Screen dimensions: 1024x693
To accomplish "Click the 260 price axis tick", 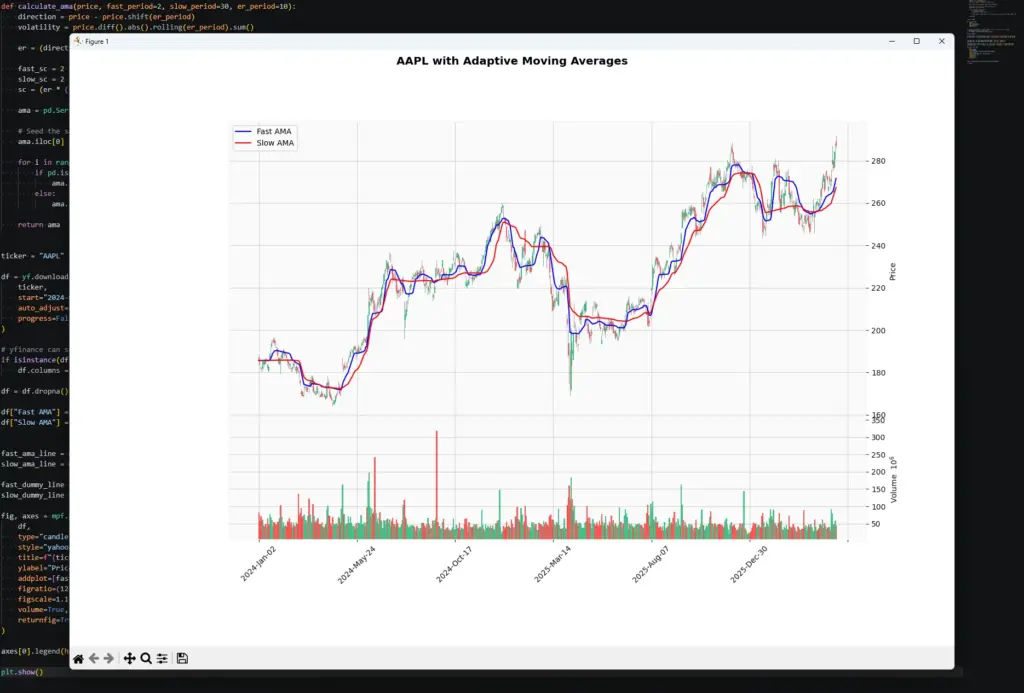I will click(x=878, y=203).
